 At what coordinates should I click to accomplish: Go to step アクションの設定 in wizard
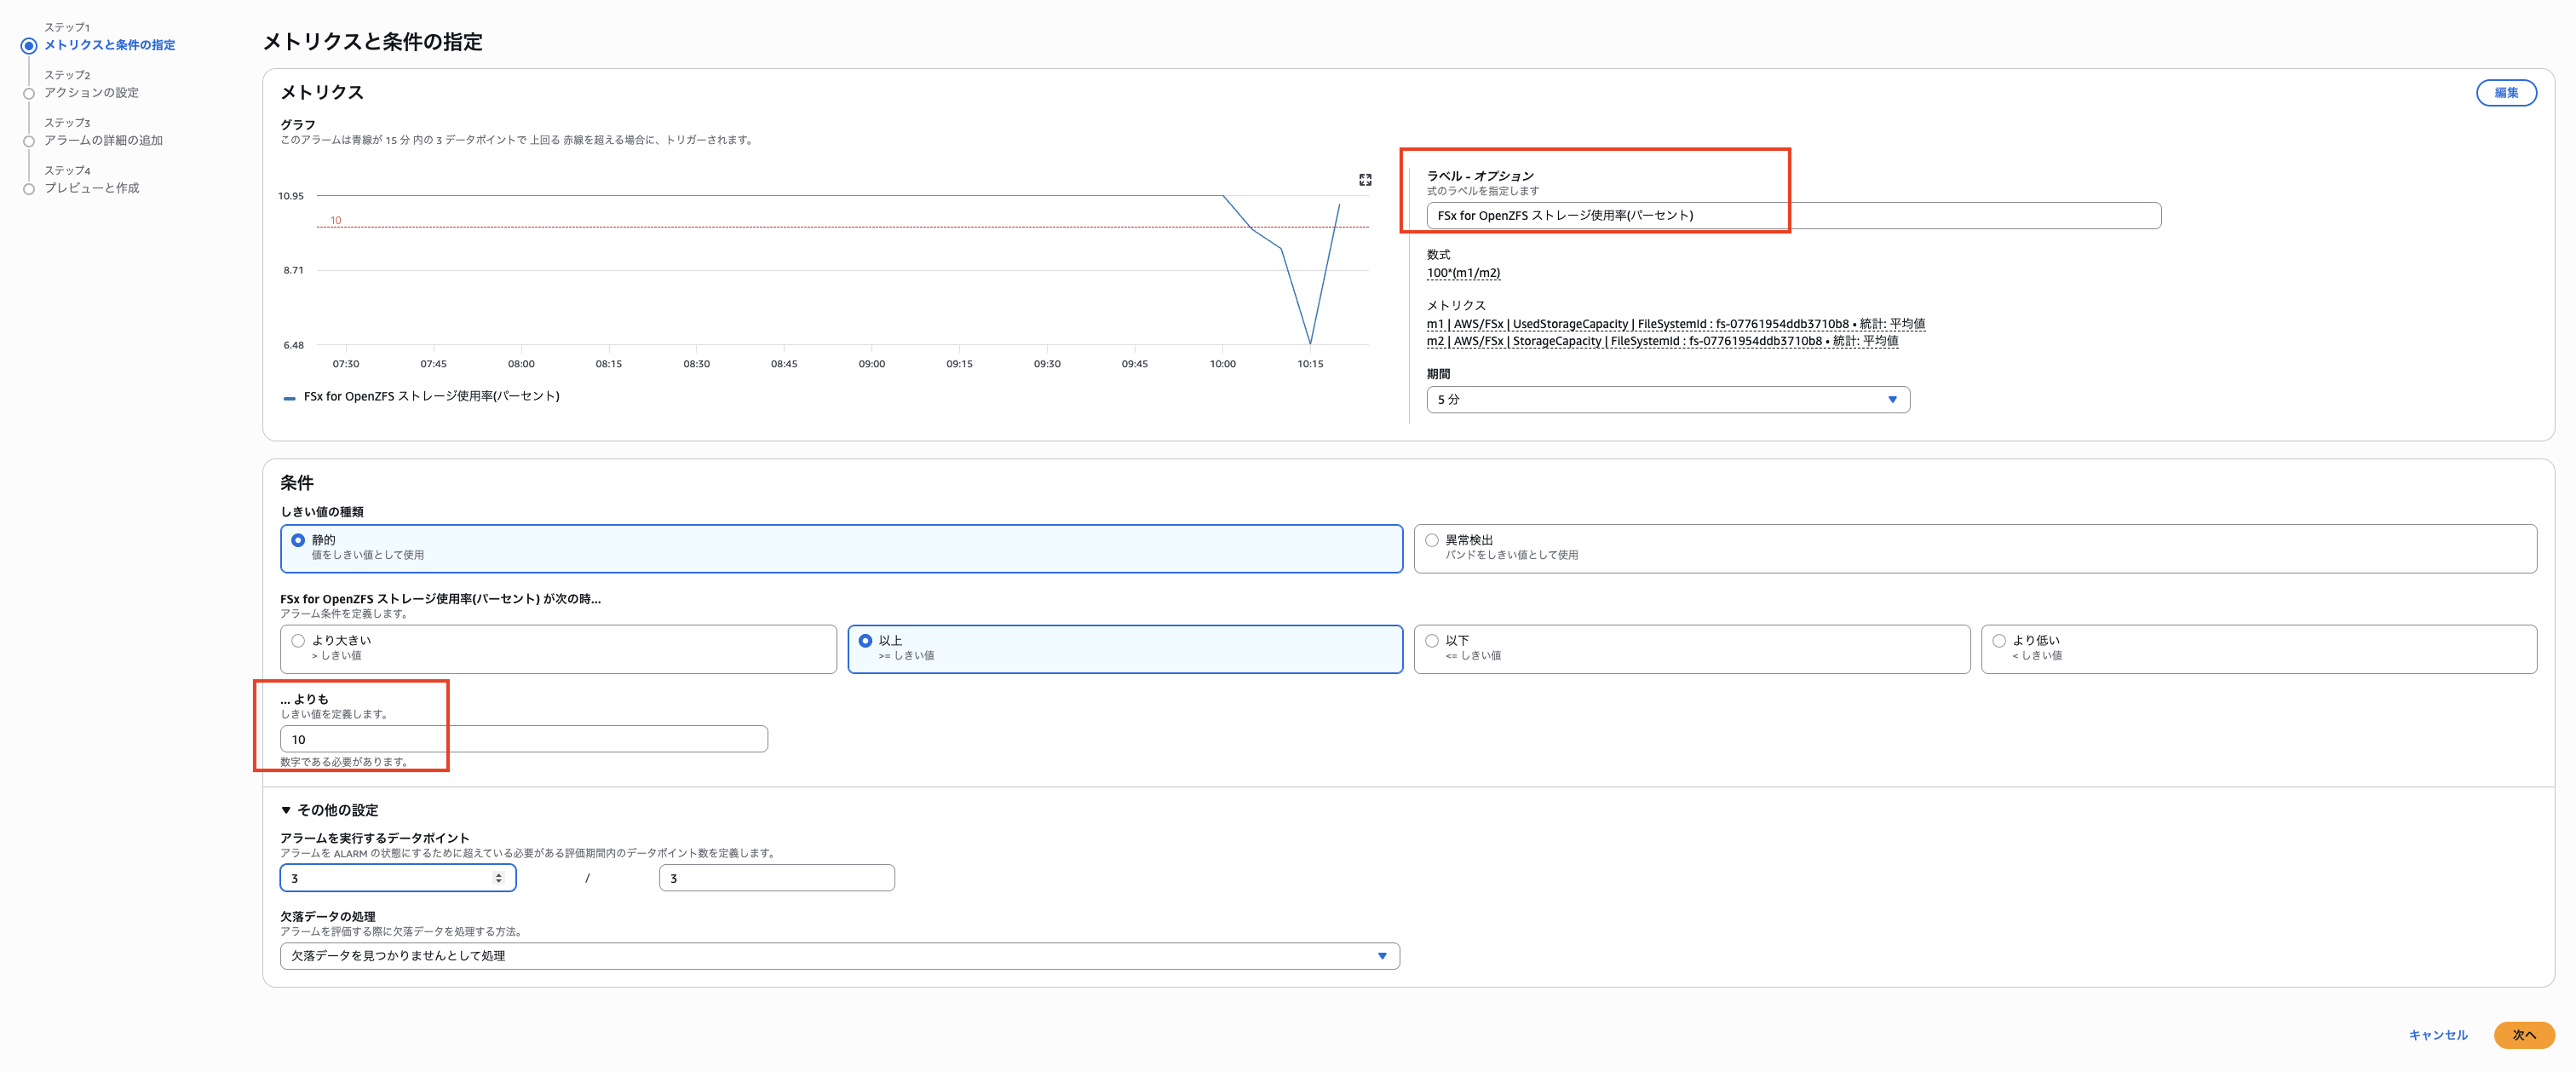(x=91, y=93)
